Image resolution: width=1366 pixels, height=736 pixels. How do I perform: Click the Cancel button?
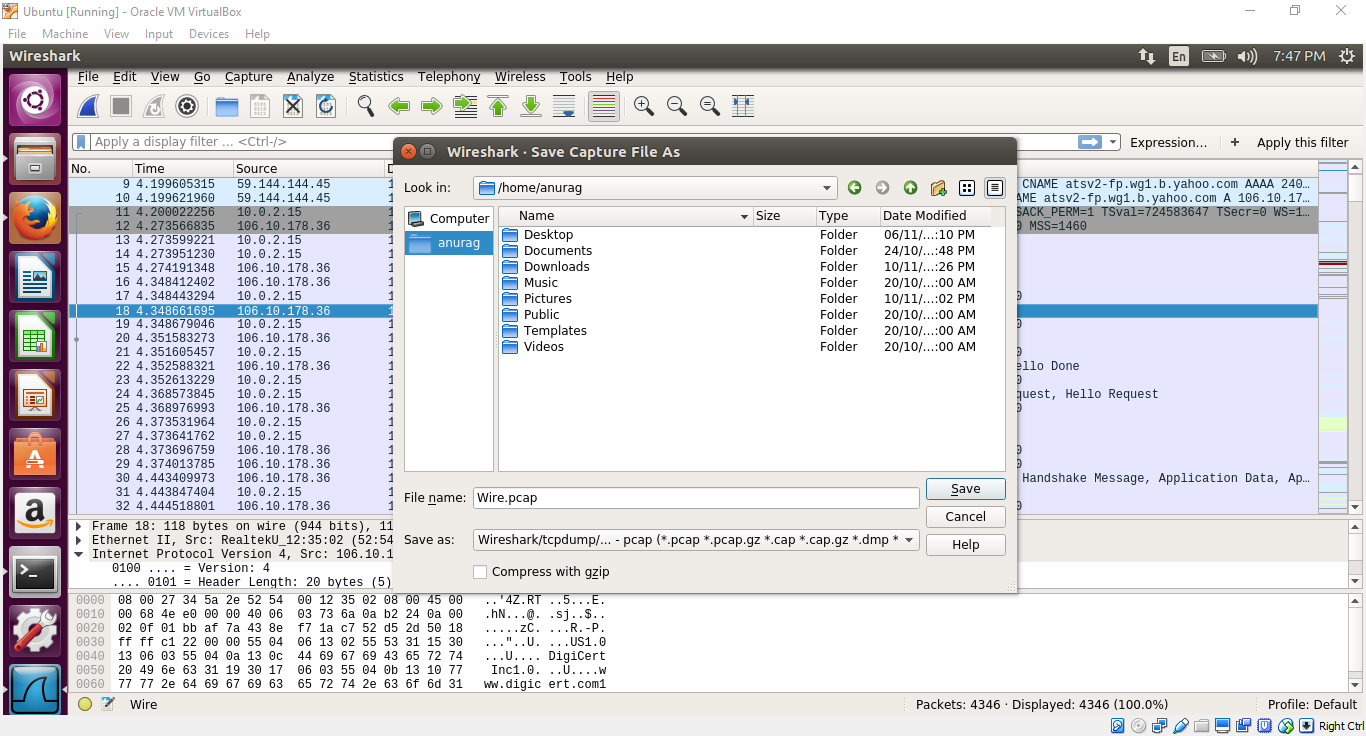pos(965,517)
